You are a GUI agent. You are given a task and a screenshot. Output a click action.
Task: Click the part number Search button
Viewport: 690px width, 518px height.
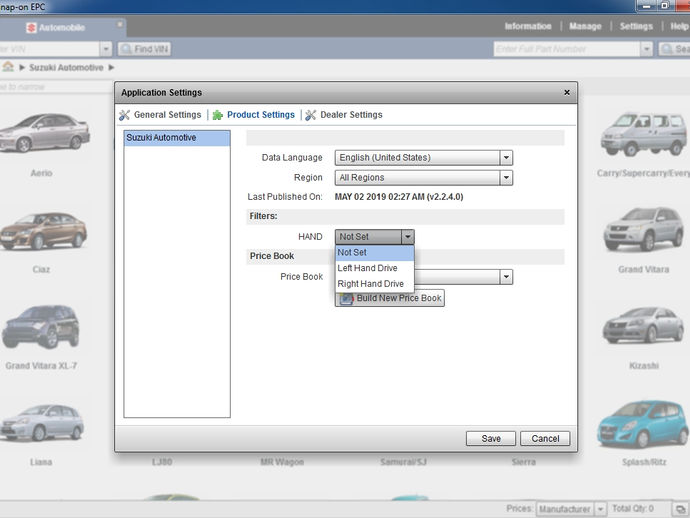coord(674,49)
